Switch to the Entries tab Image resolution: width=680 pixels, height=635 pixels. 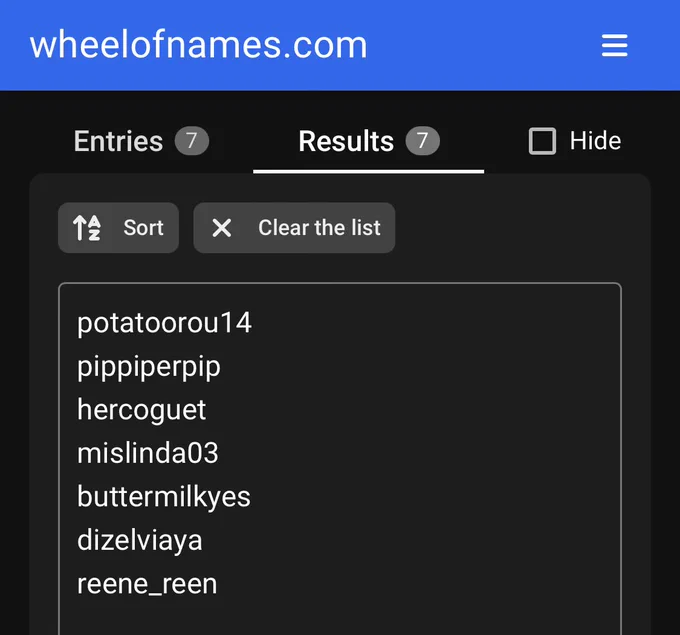click(x=141, y=141)
